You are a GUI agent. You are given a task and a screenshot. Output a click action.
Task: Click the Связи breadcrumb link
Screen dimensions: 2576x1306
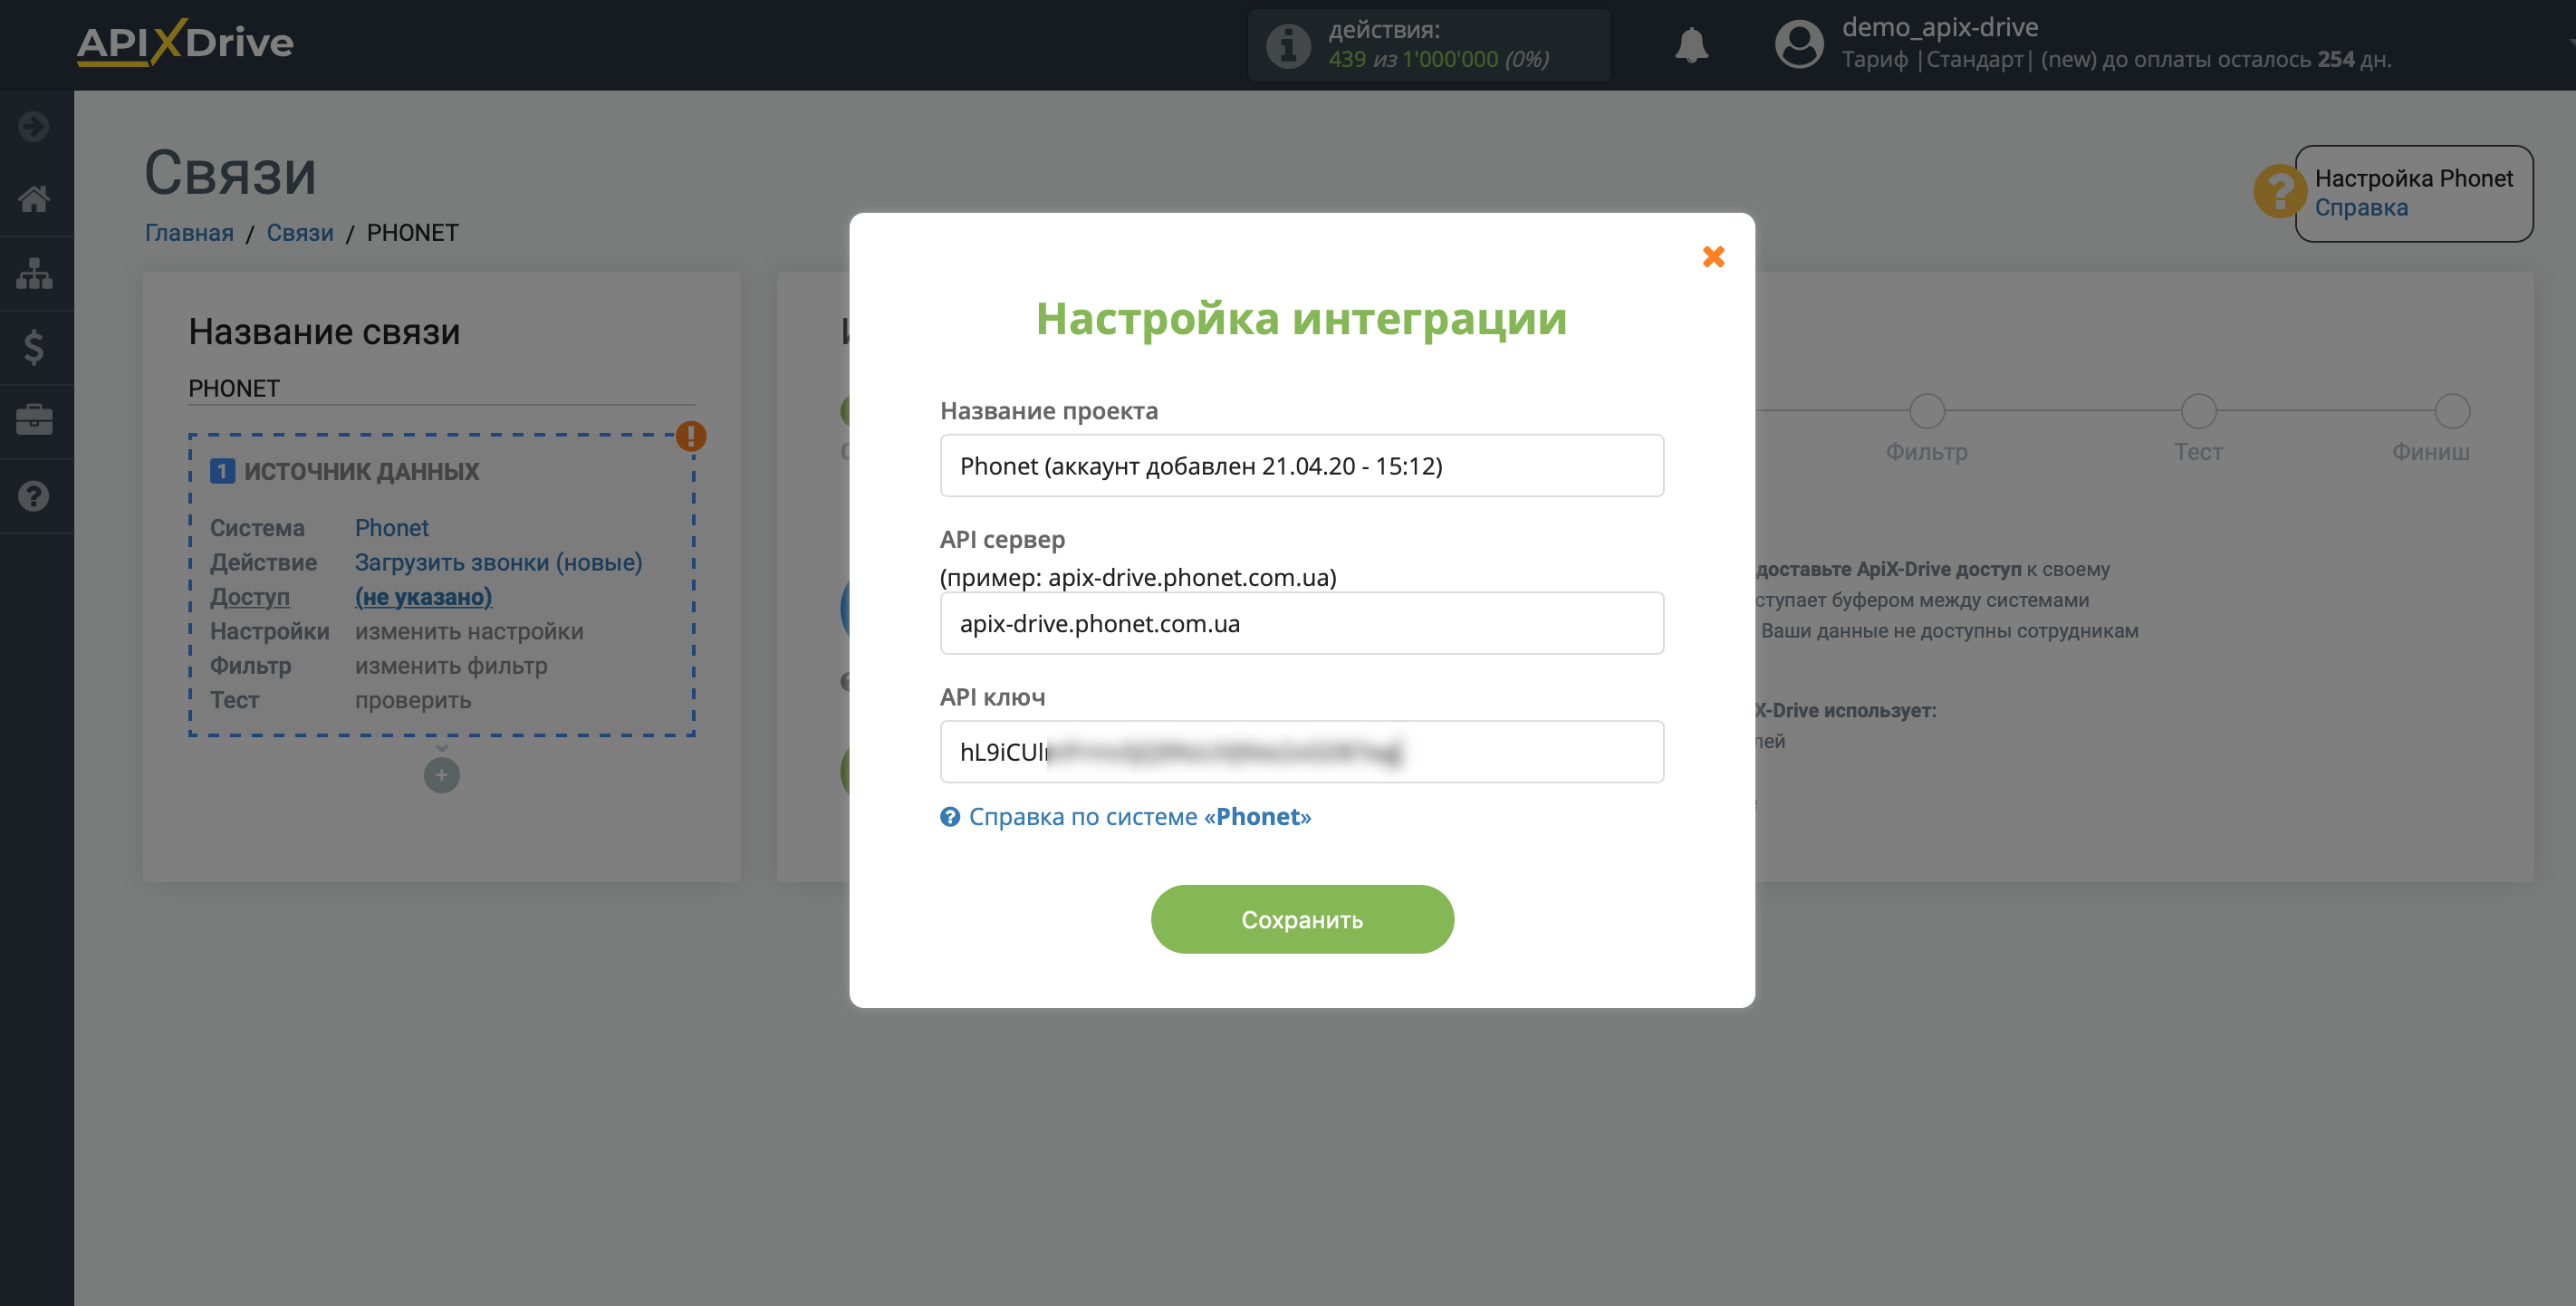[300, 233]
